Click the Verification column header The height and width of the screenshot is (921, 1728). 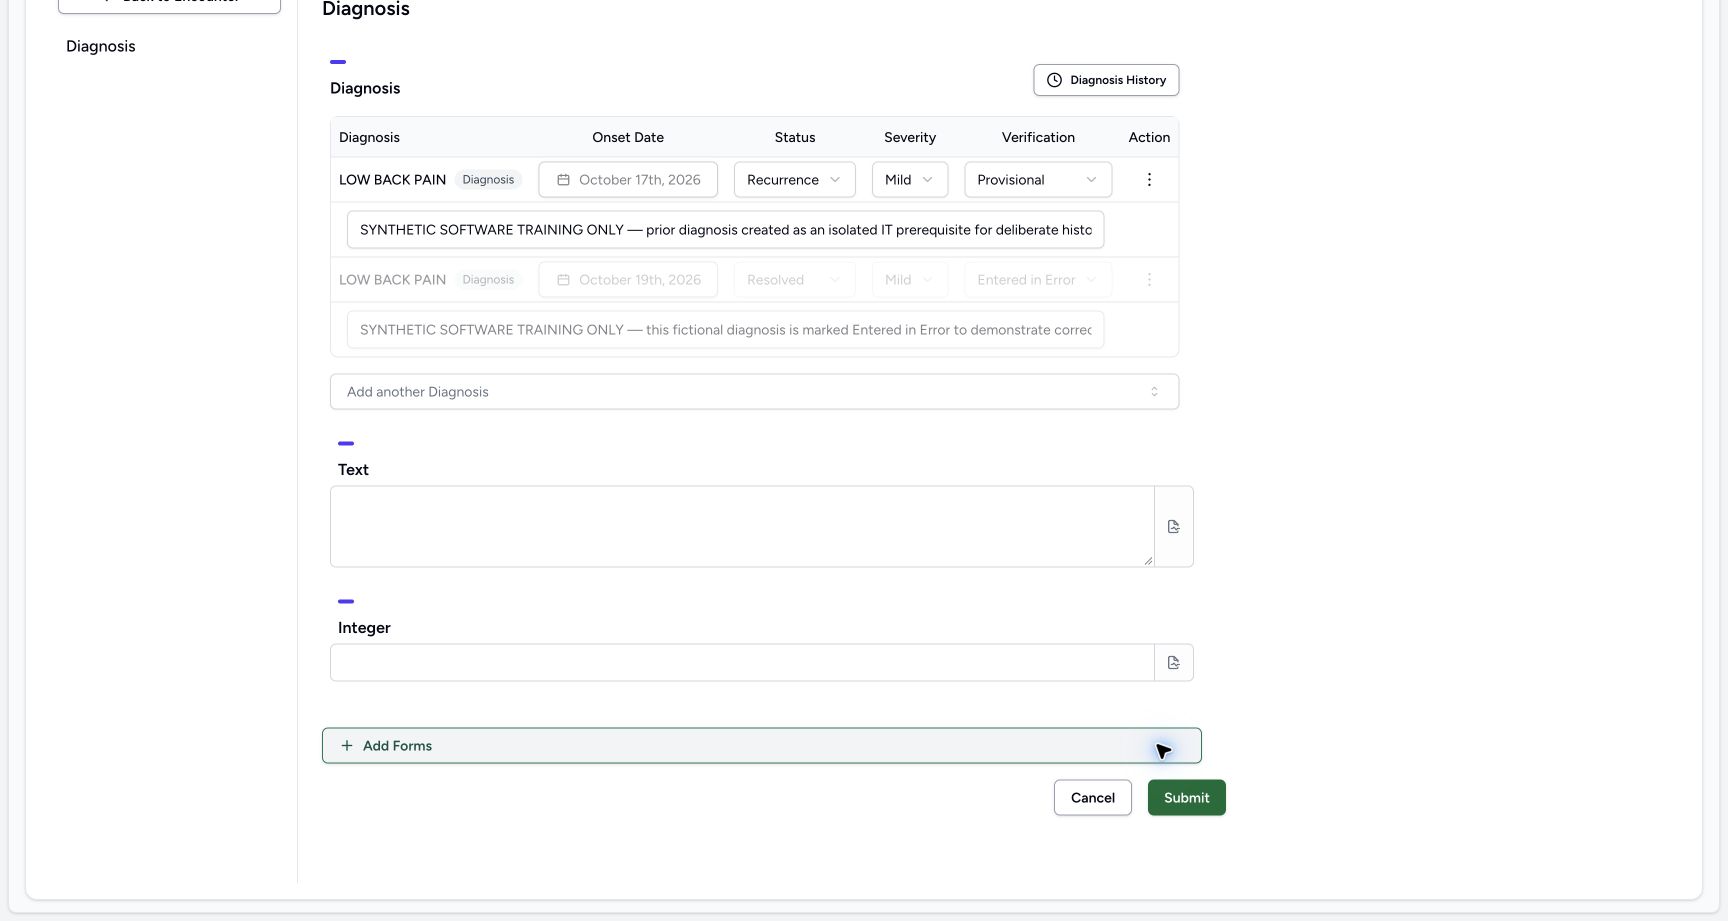(1038, 137)
